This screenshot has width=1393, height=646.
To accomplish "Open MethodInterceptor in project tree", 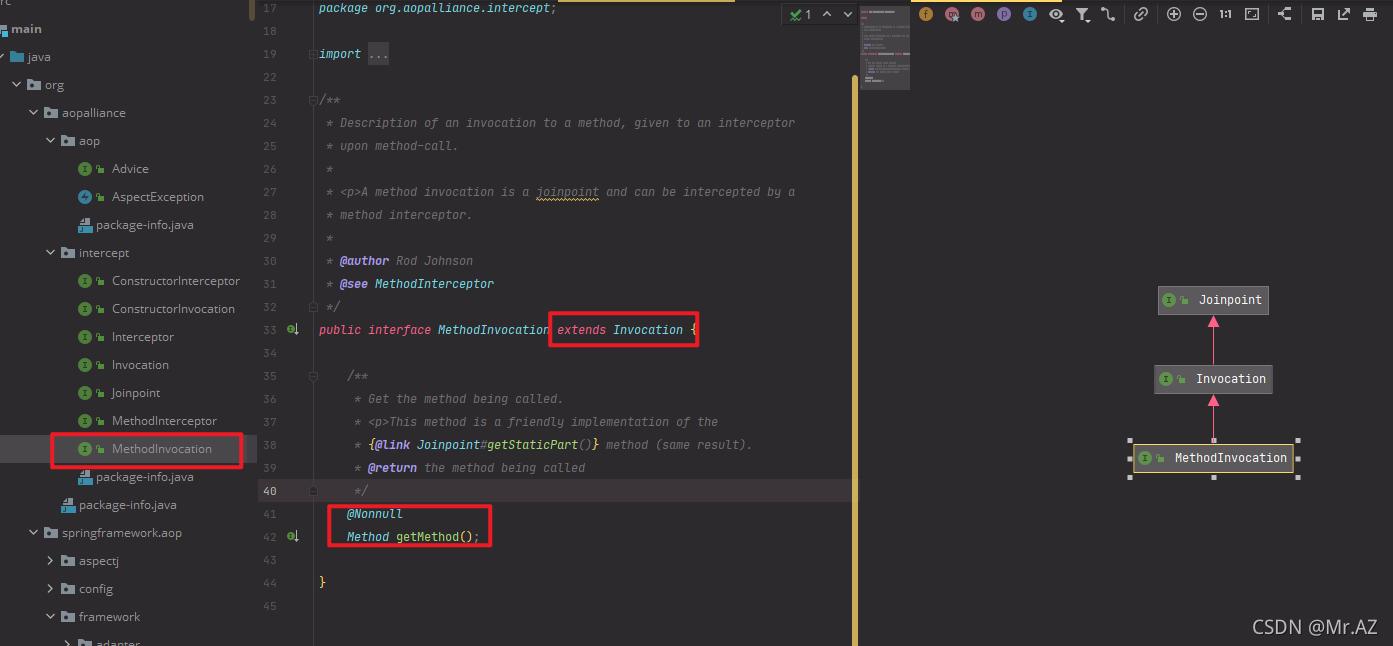I will click(x=164, y=421).
